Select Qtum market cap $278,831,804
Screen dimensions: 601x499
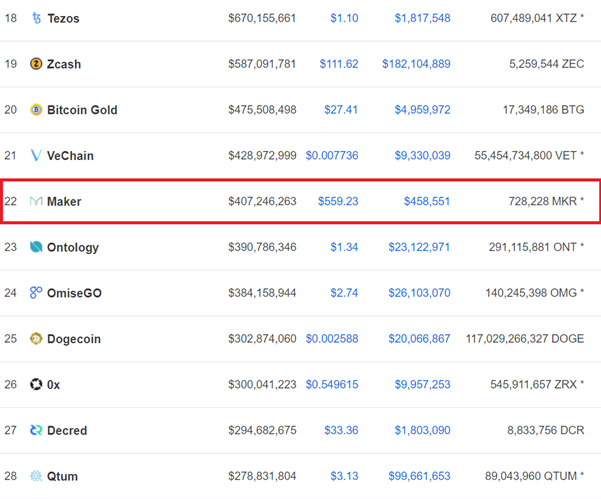[262, 476]
